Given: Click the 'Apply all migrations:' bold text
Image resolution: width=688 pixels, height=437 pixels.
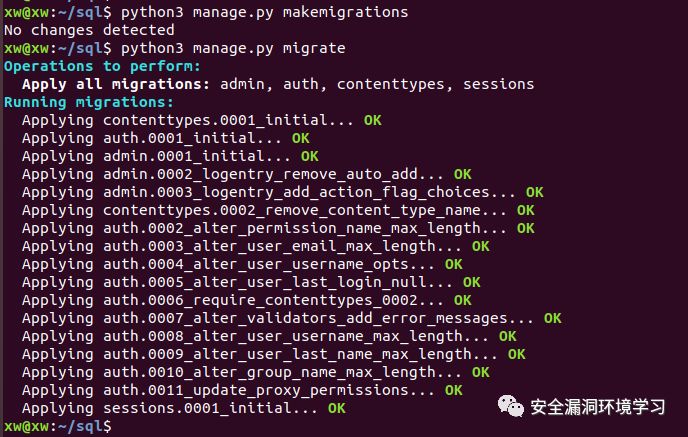Looking at the screenshot, I should coord(116,84).
